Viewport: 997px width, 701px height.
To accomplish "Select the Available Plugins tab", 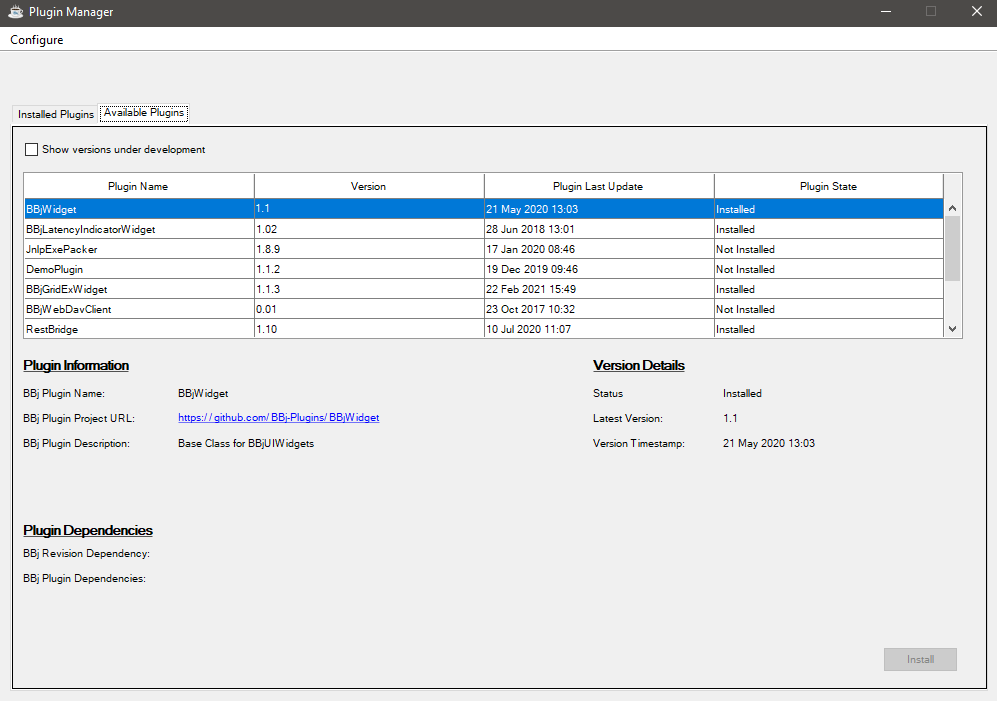I will (x=144, y=113).
